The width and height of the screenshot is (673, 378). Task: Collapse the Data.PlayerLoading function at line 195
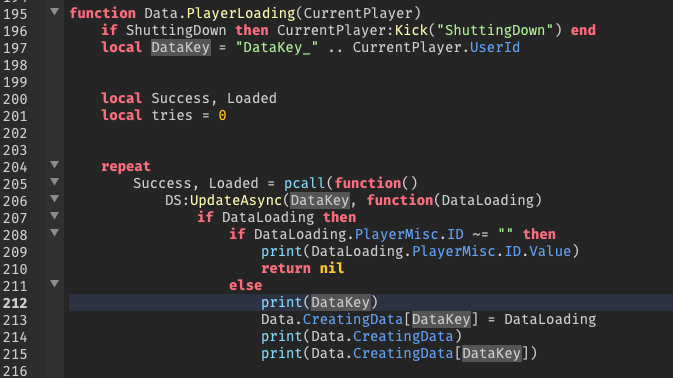point(55,12)
